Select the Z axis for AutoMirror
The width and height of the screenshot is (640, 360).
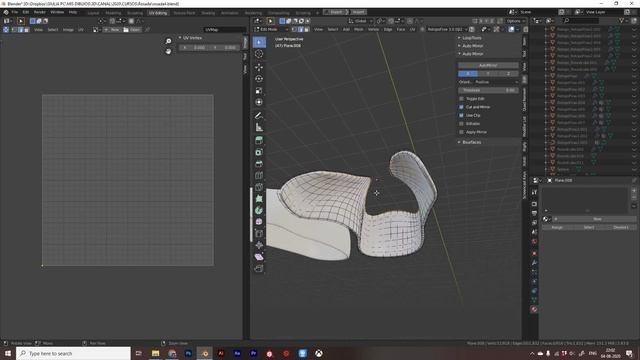509,73
